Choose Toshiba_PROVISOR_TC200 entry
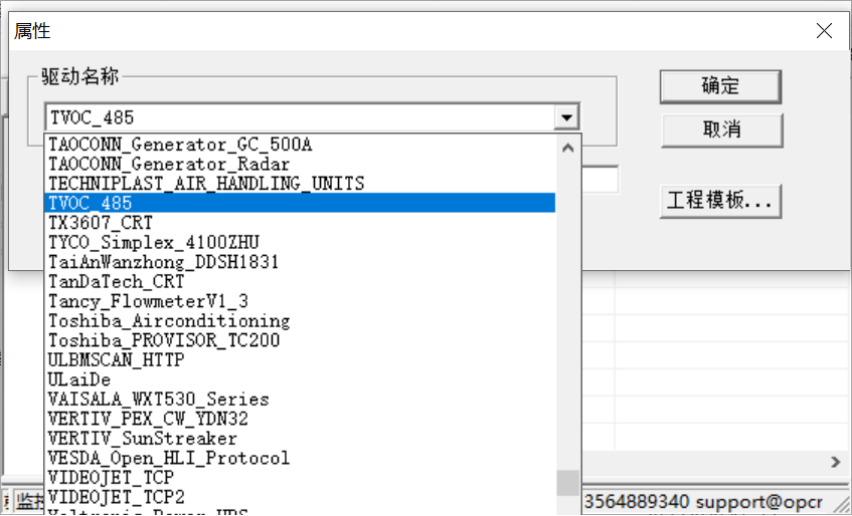Screen dimensions: 852x516 300,340
